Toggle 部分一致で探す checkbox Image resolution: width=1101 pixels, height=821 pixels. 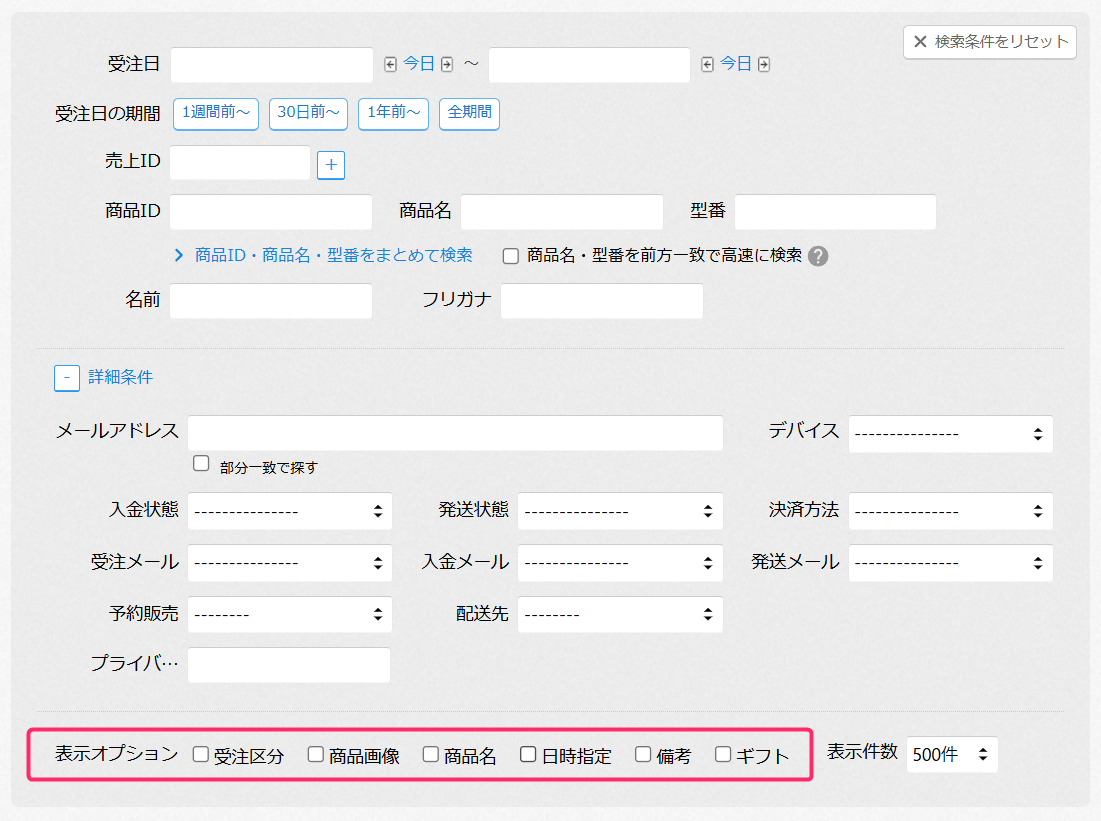point(201,464)
